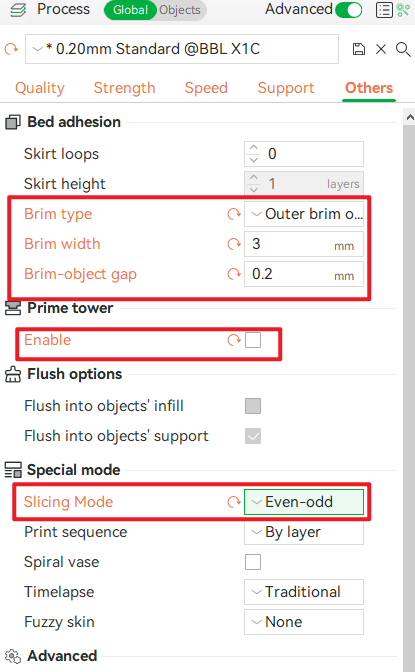
Task: Open the Brim type dropdown
Action: (304, 214)
